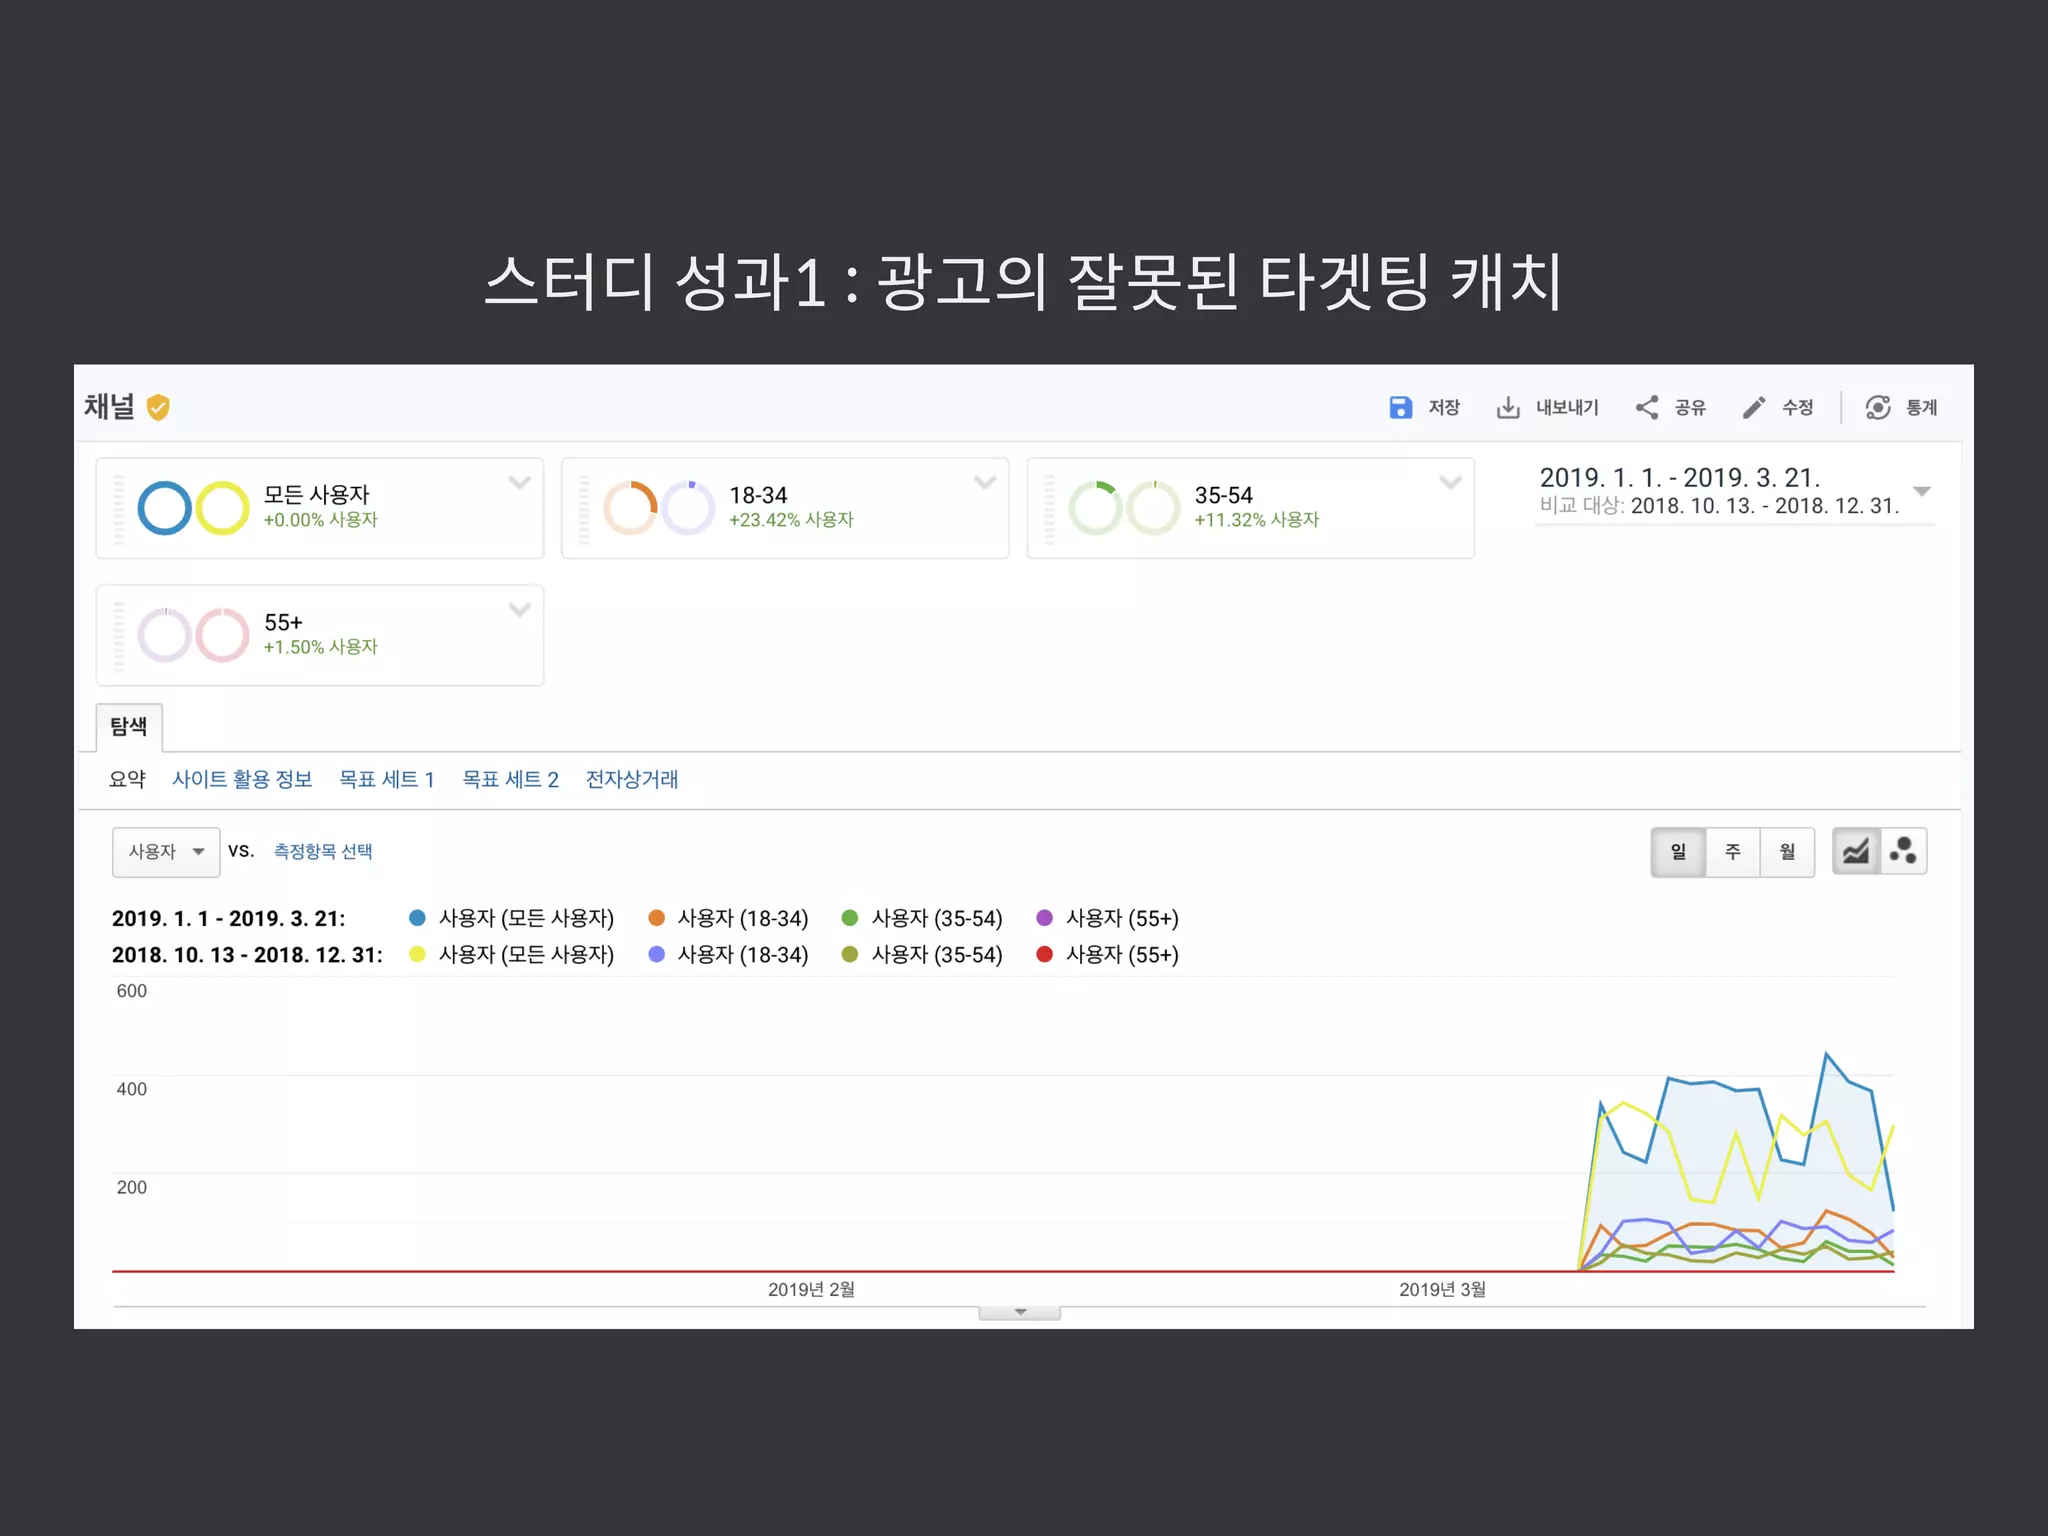Click the 2019년 3월 axis label
2048x1536 pixels.
pos(1442,1289)
